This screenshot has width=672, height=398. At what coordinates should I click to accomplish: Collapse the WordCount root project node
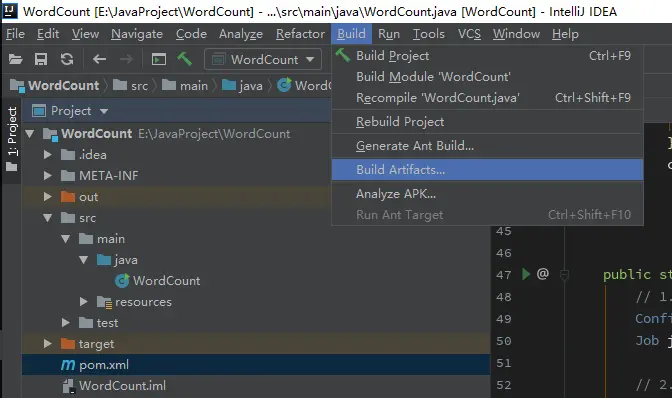(30, 134)
